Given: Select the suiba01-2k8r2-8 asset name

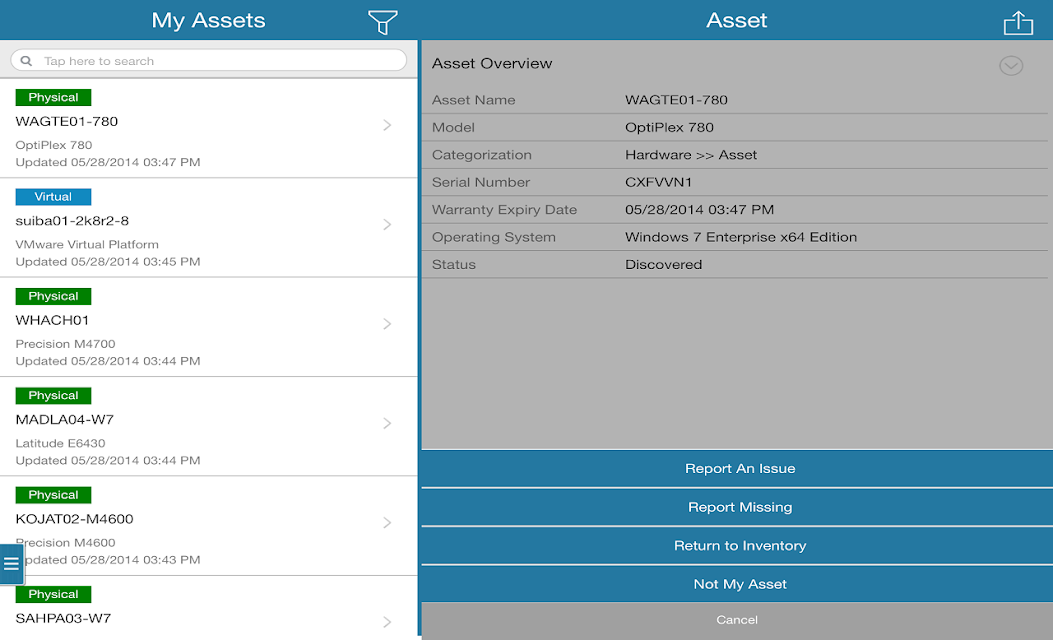Looking at the screenshot, I should [72, 221].
